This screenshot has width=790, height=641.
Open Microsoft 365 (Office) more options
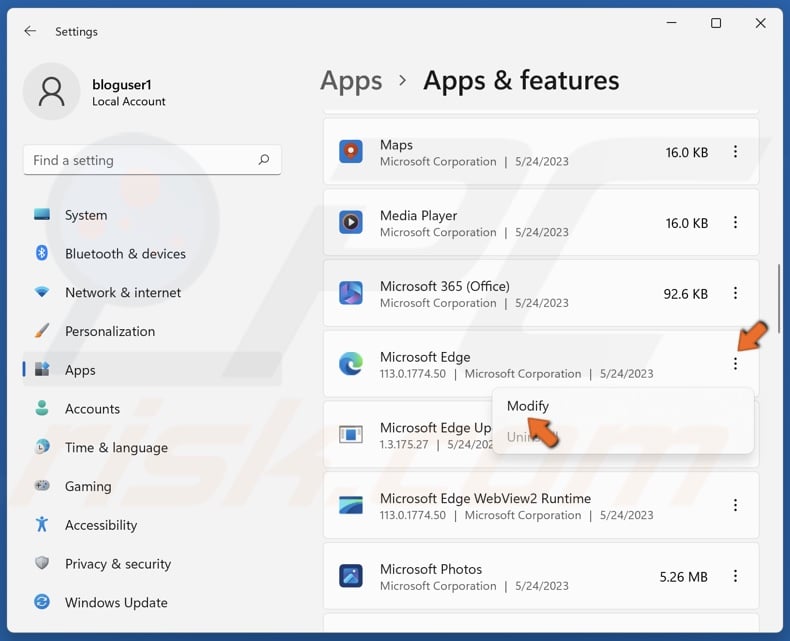(x=735, y=293)
